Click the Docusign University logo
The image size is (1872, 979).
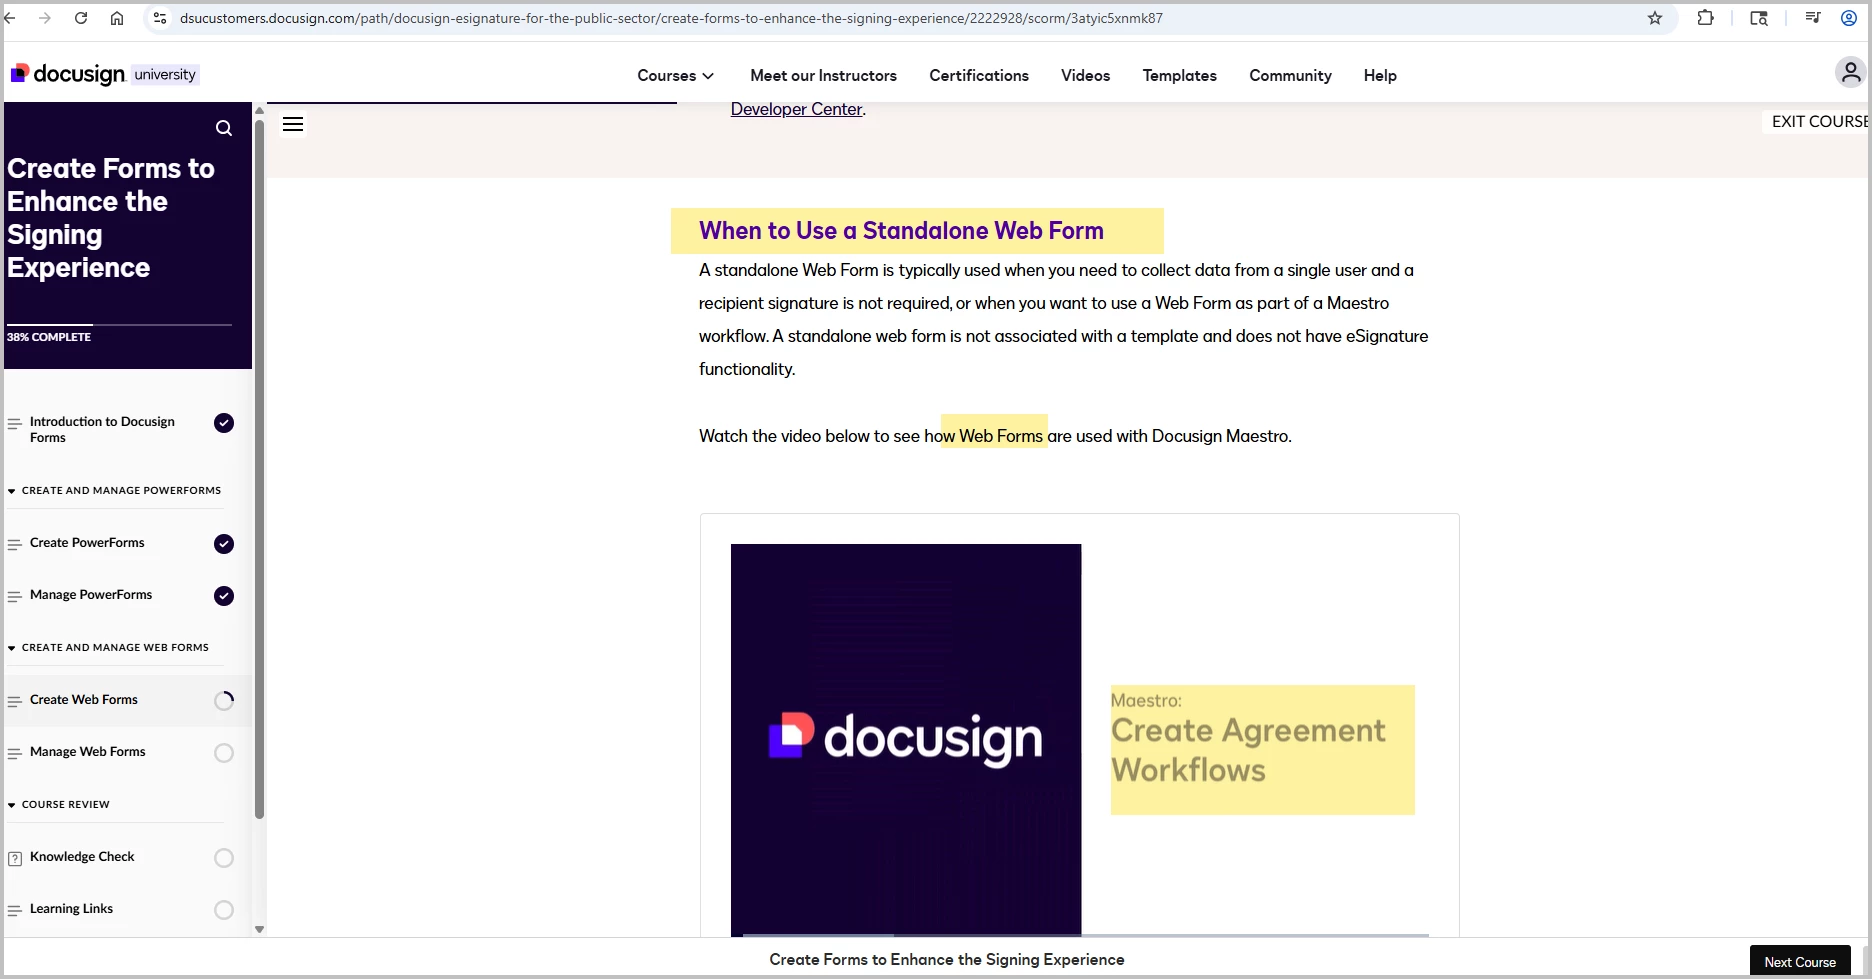coord(105,74)
